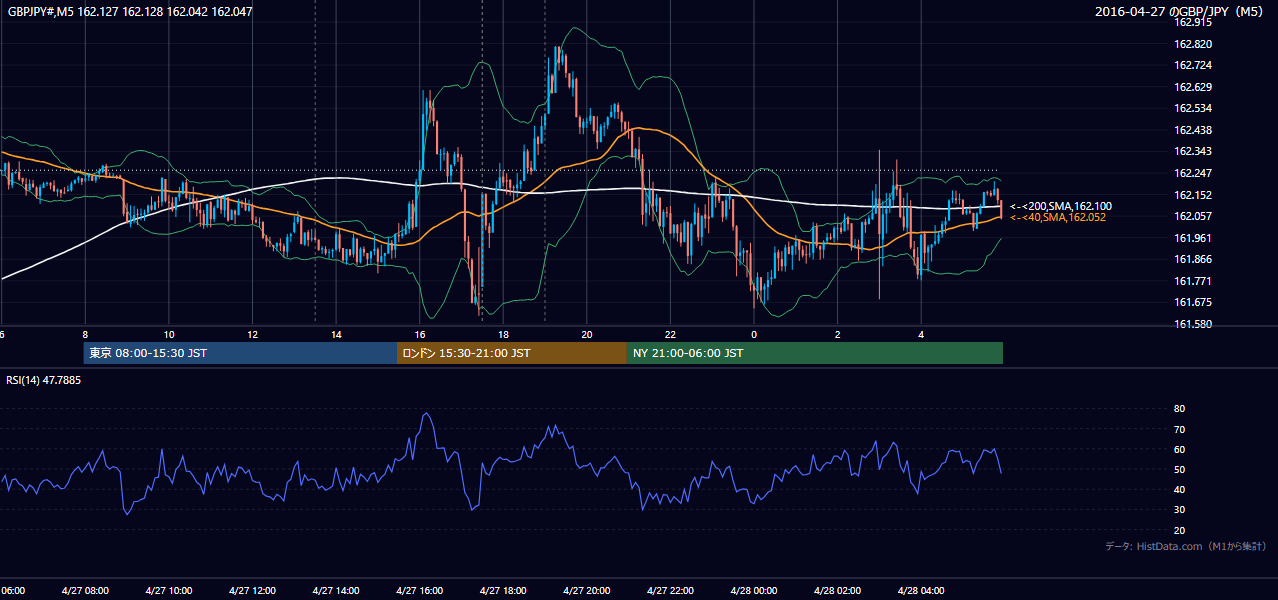
Task: Click price axis value 162.534
Action: click(1192, 108)
